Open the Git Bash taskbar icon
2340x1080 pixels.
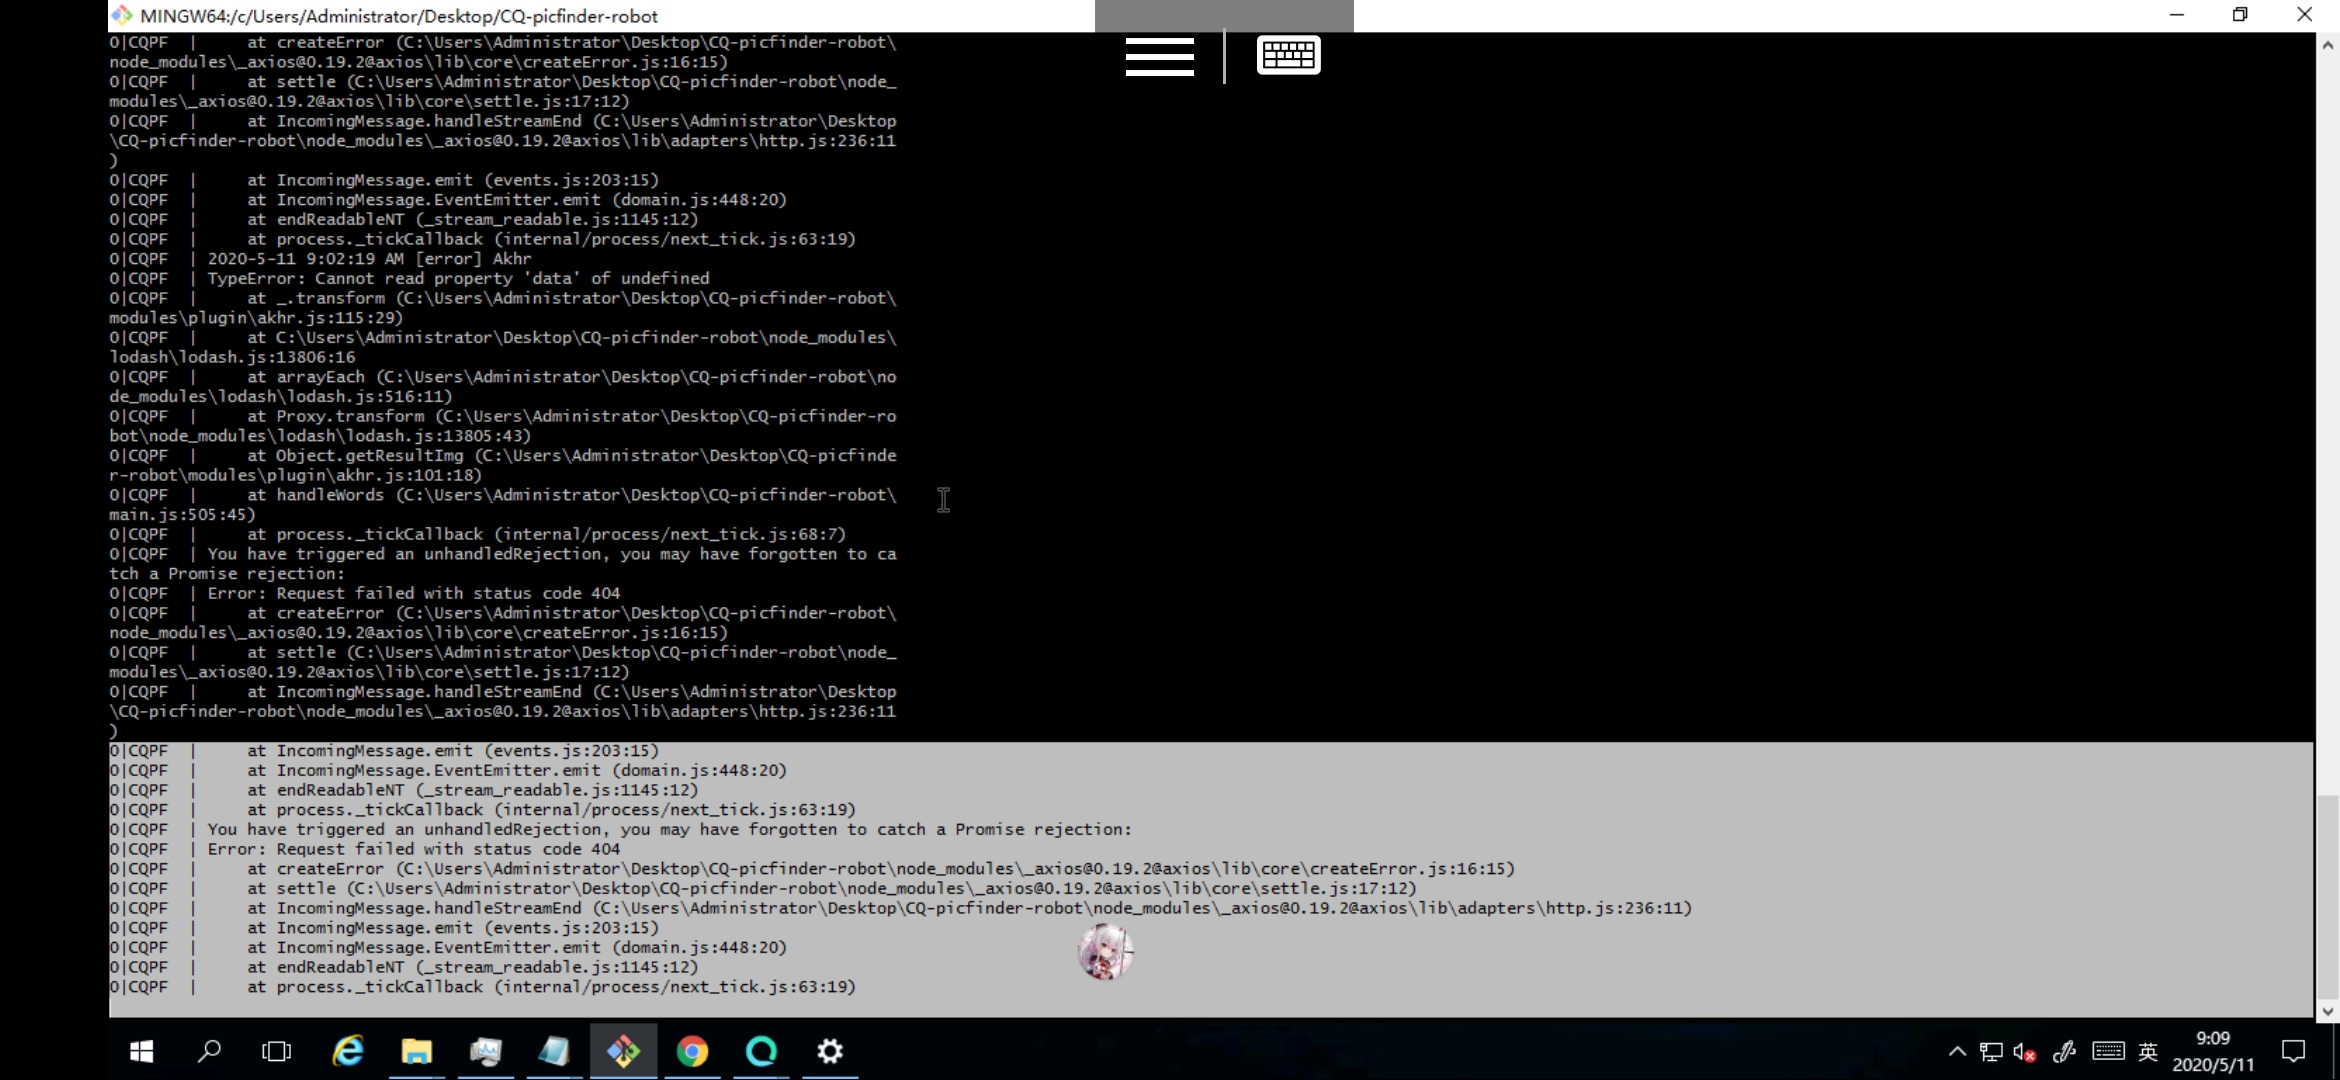[623, 1052]
